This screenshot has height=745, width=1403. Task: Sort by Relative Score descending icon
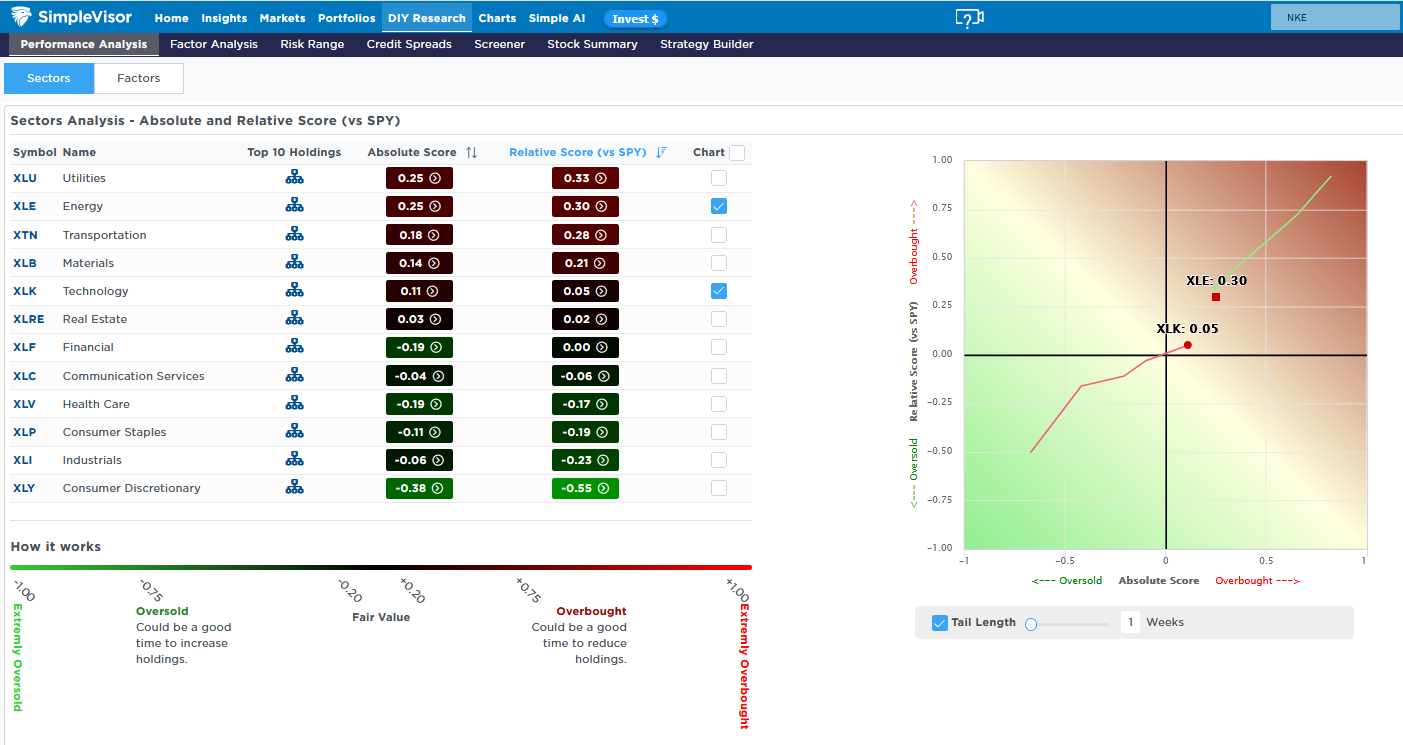(x=661, y=152)
